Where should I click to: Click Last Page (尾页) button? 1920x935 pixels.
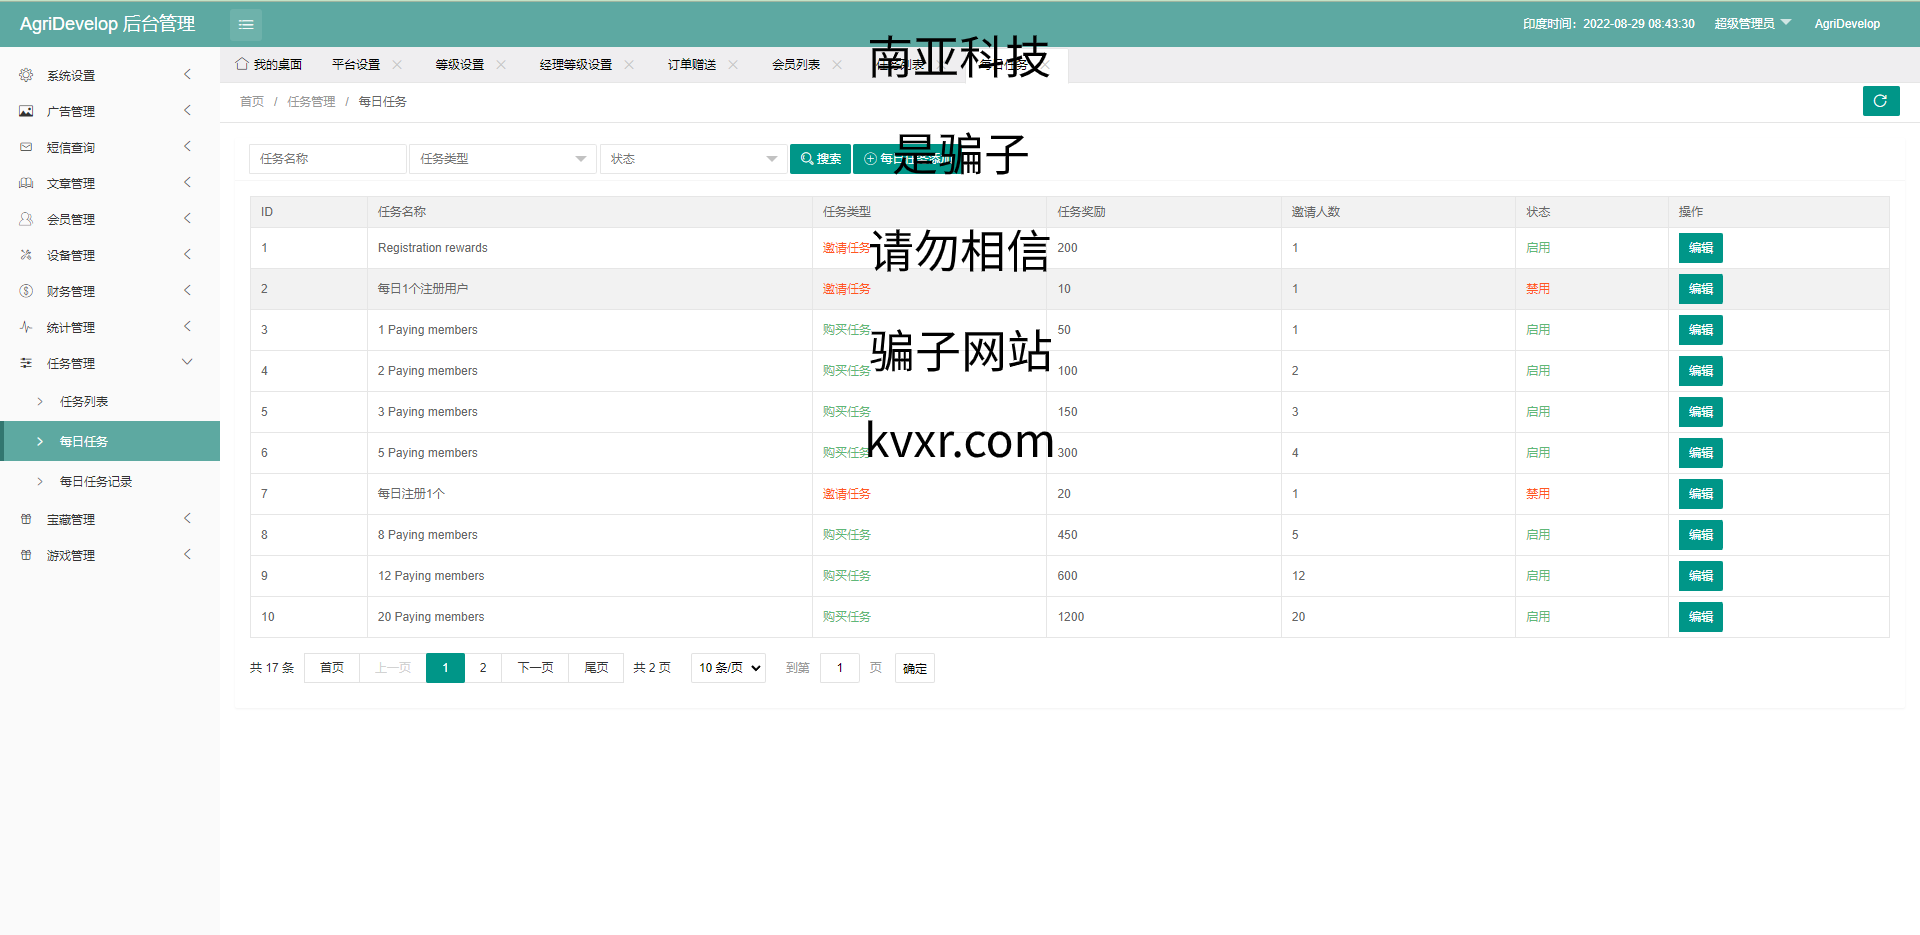point(596,668)
